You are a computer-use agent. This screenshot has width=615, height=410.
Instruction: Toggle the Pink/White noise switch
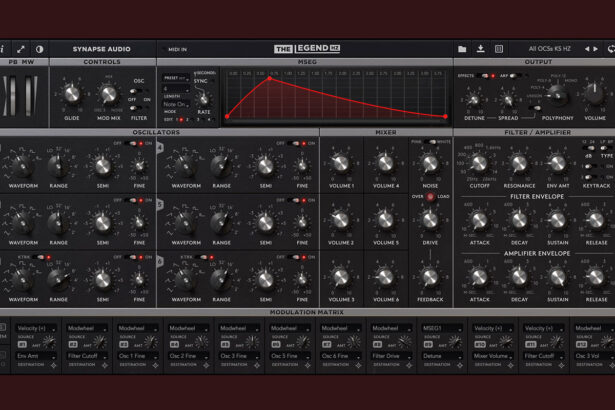(430, 142)
